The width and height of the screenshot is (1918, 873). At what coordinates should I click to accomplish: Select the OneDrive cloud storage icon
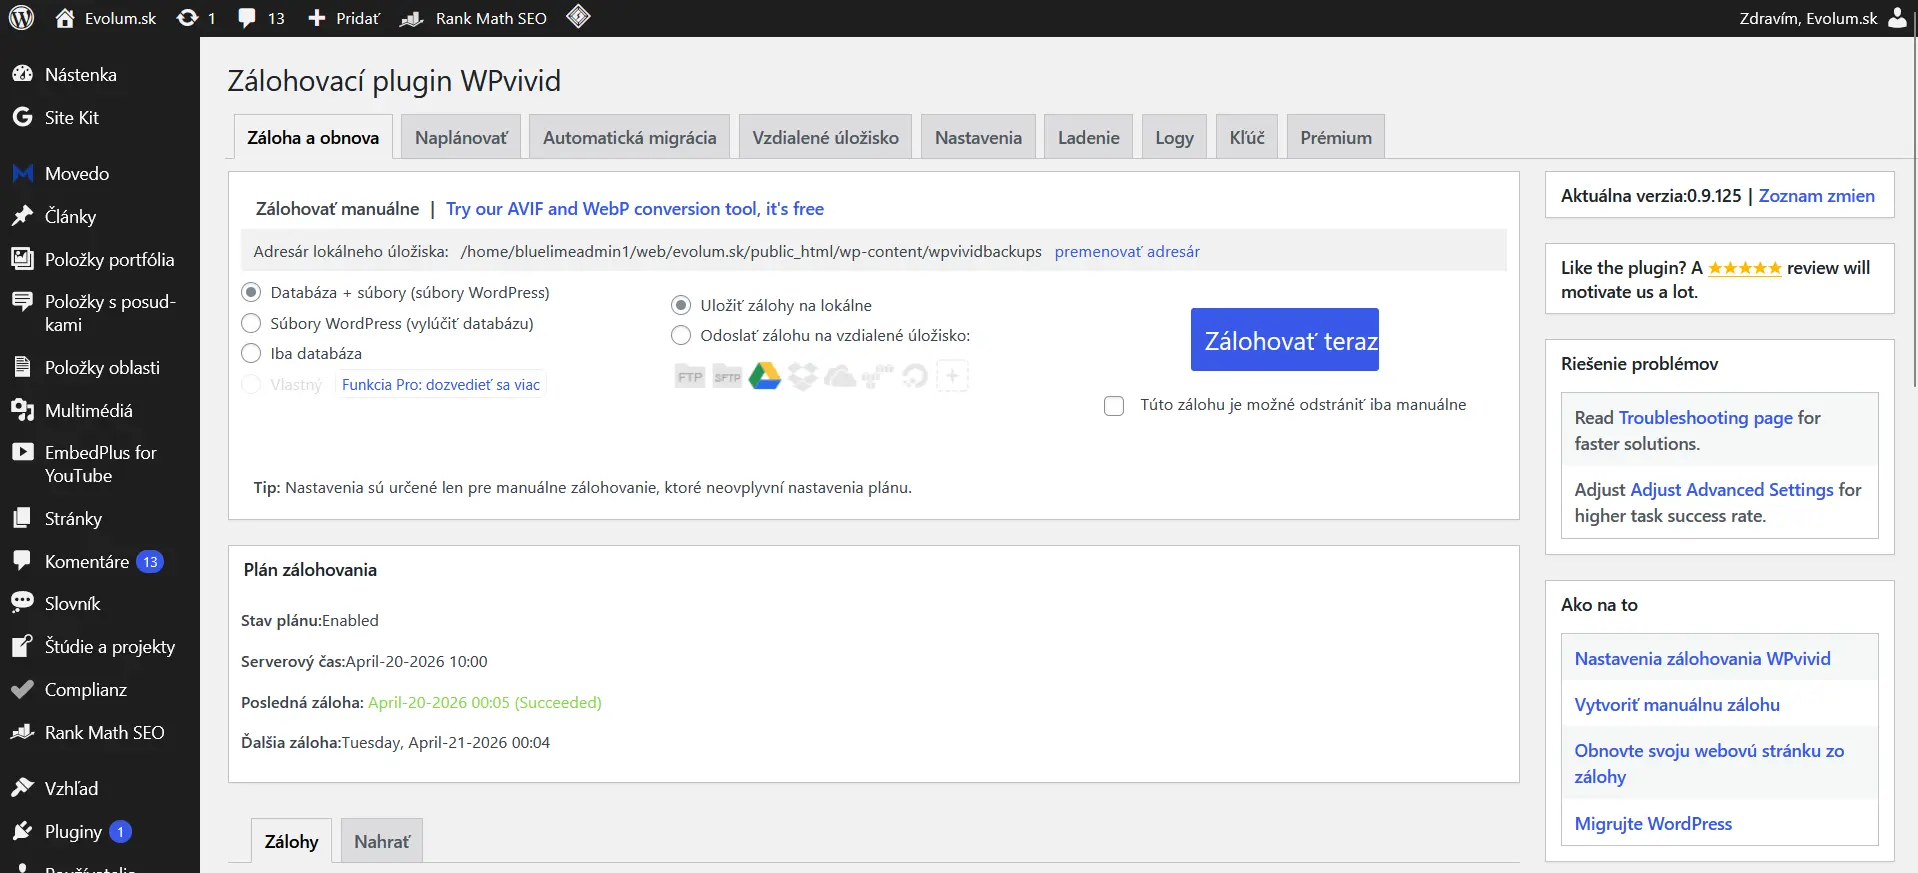(x=840, y=376)
